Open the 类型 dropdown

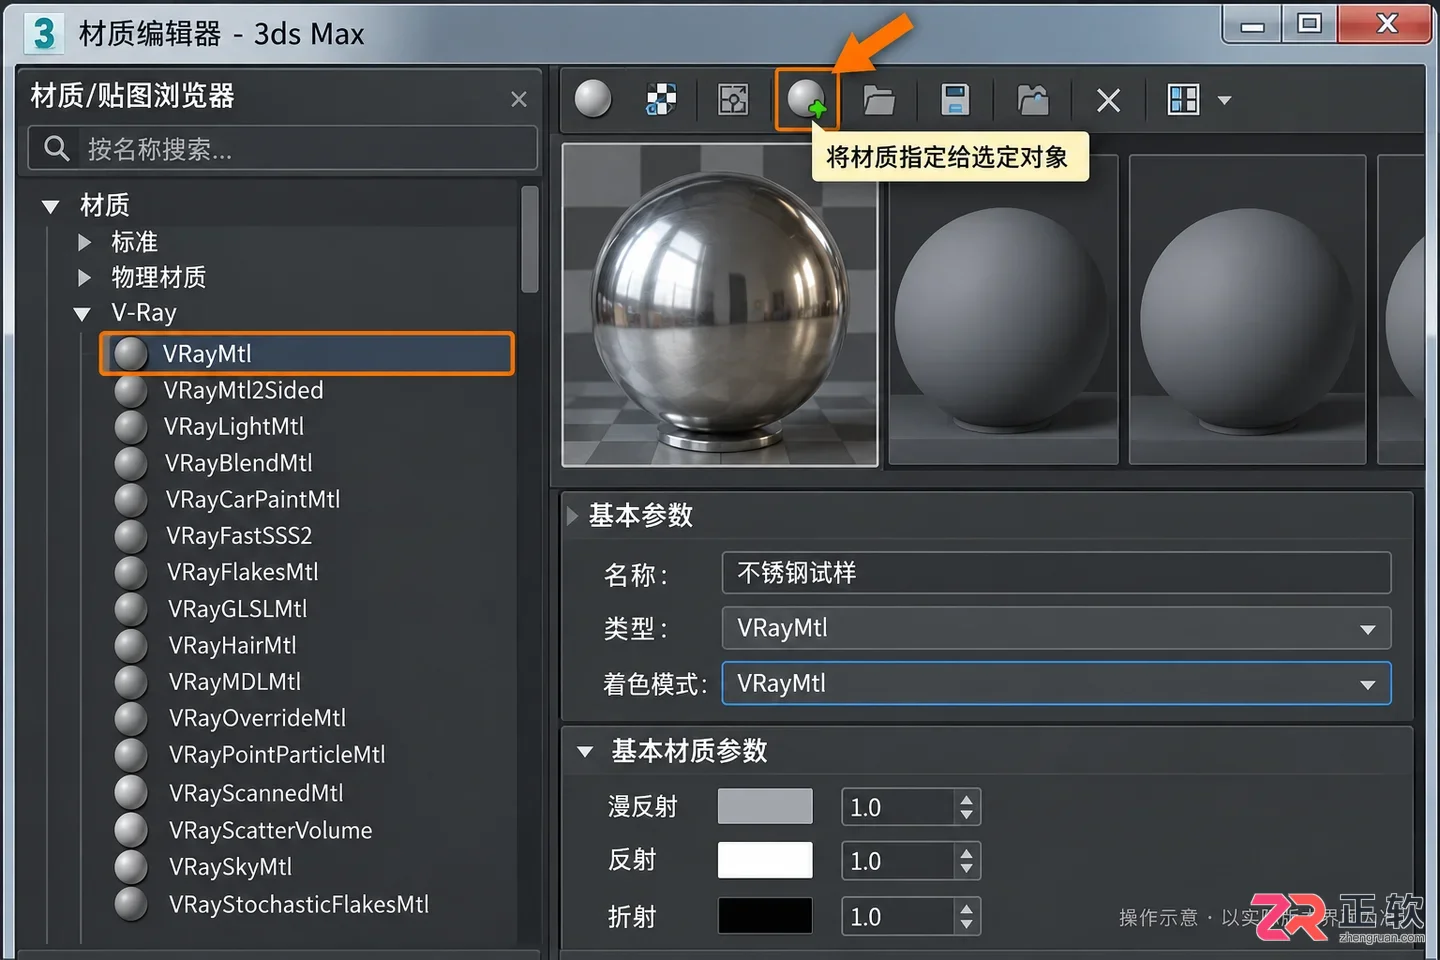click(x=1056, y=628)
